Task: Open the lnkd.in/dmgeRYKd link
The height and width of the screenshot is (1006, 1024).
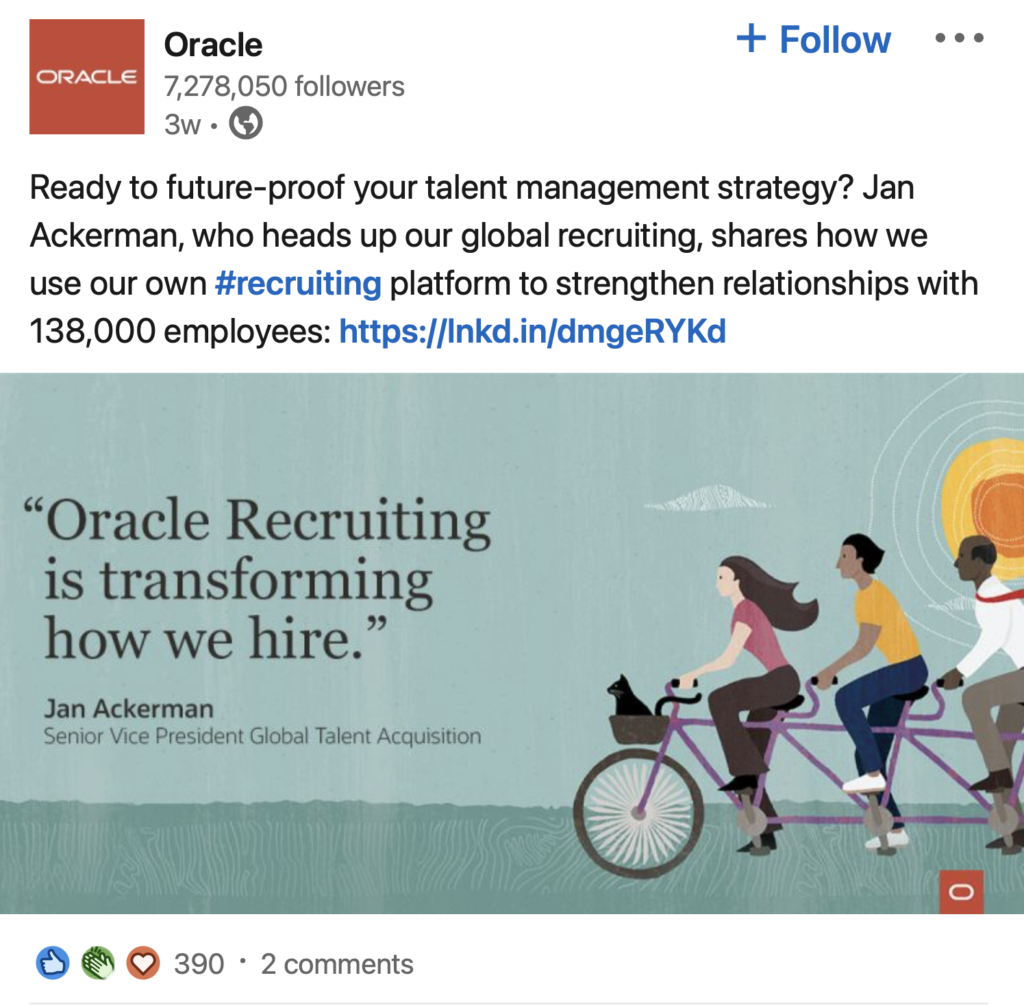Action: click(532, 331)
